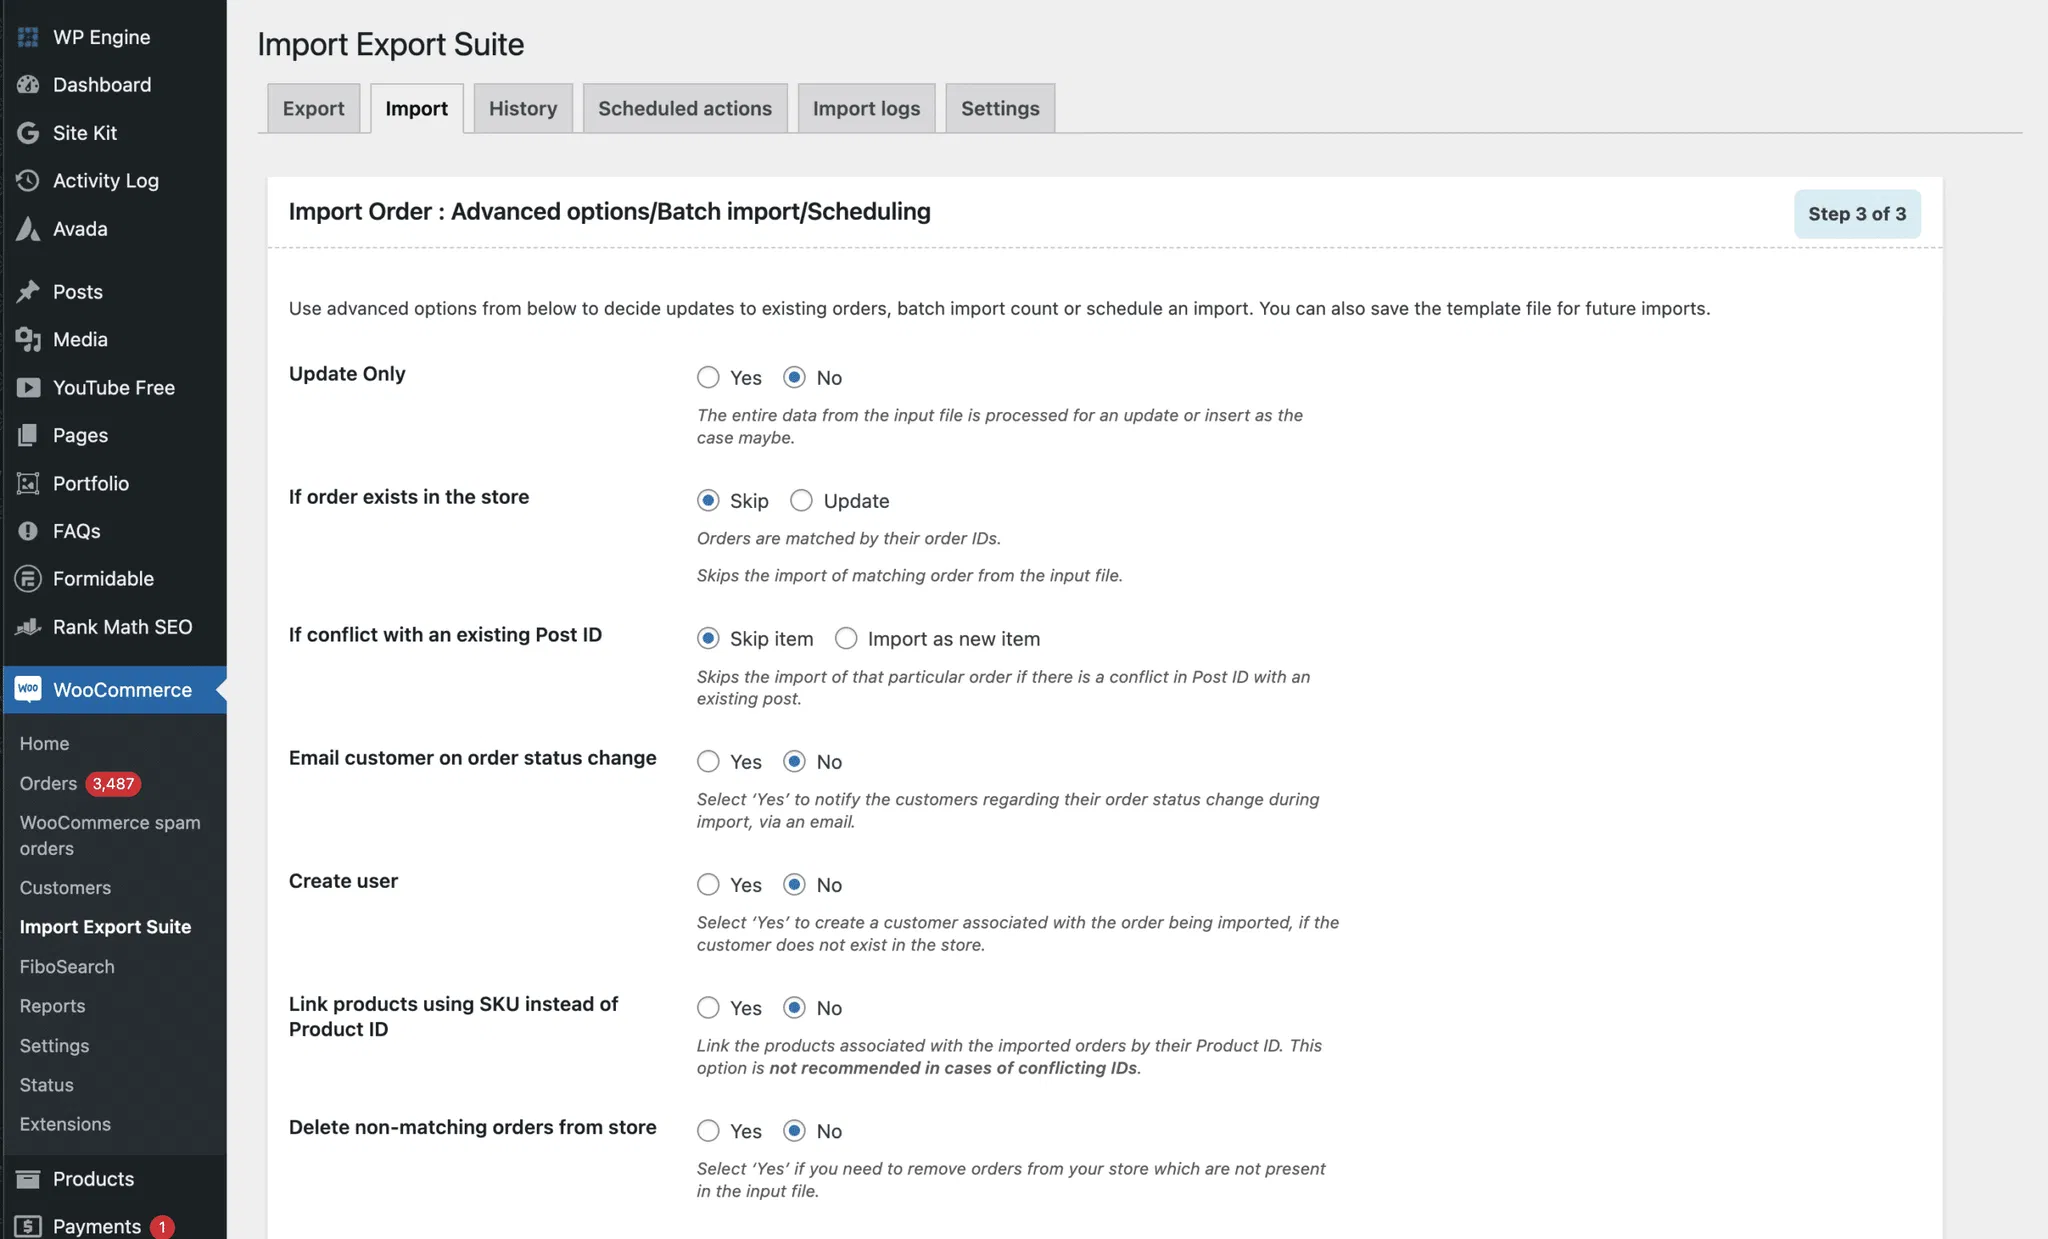Choose Update if order exists
Viewport: 2048px width, 1239px height.
[801, 501]
